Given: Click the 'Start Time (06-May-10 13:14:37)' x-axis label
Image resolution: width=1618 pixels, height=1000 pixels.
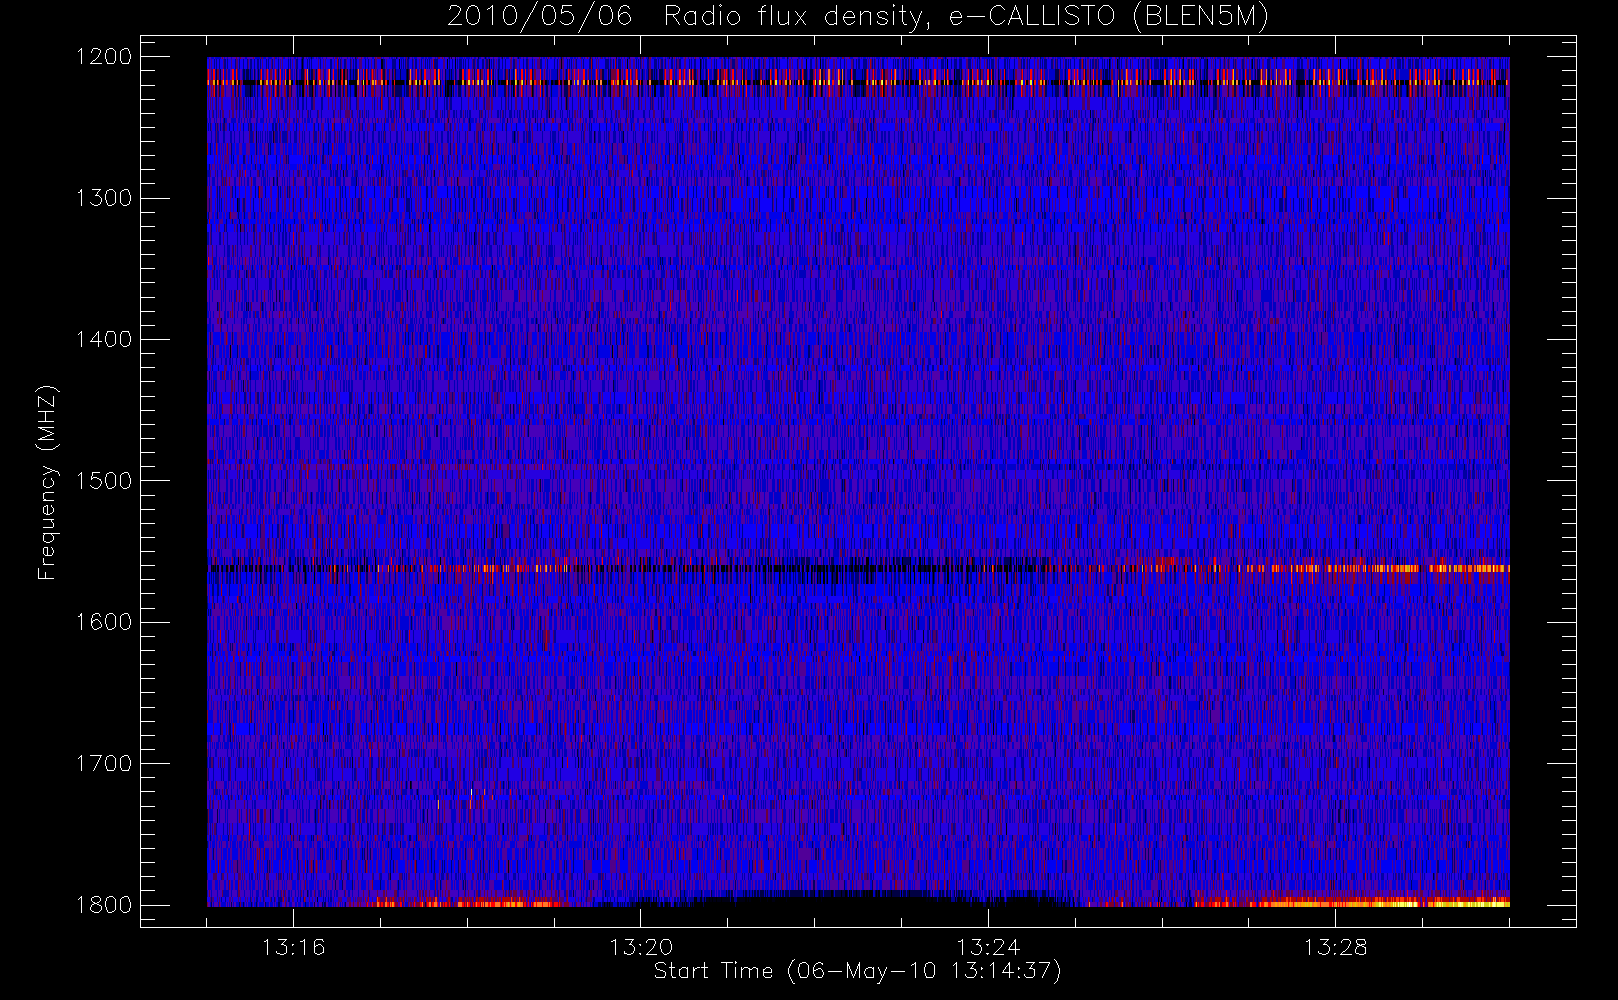Looking at the screenshot, I should pos(857,971).
